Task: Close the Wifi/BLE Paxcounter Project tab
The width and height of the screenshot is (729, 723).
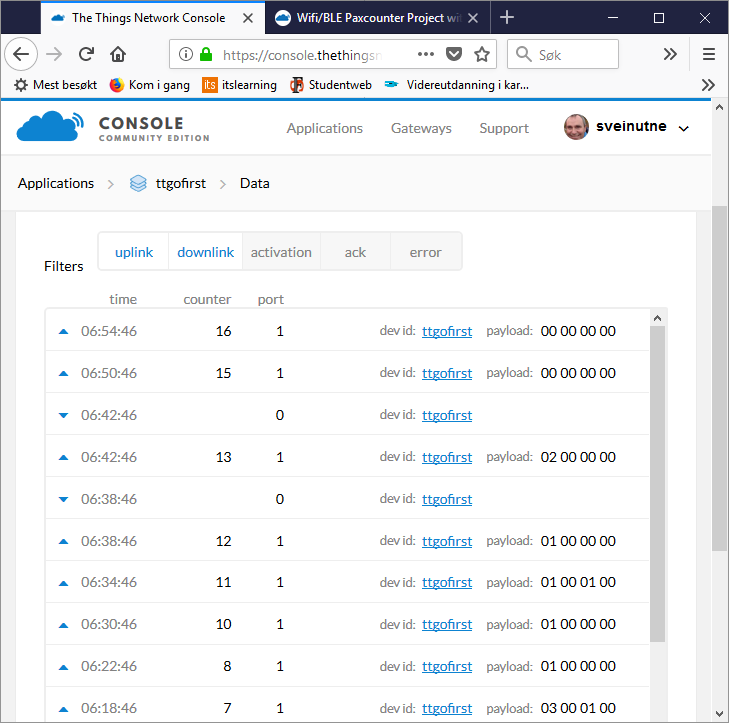Action: point(473,18)
